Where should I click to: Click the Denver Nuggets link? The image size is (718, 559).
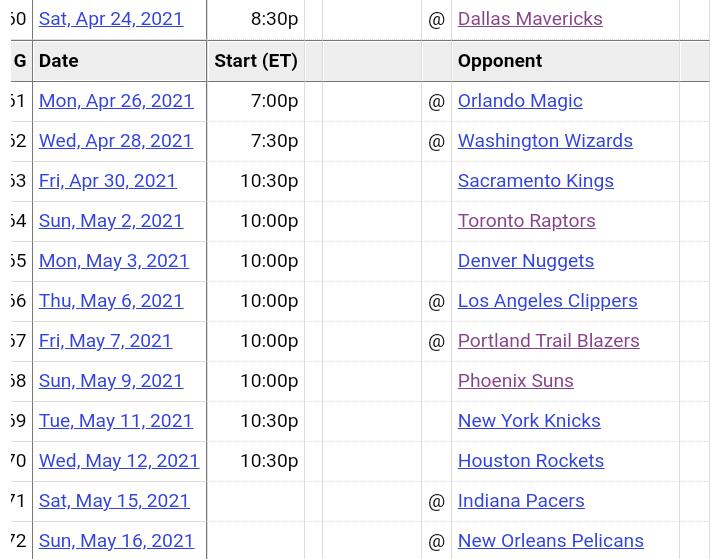click(525, 261)
